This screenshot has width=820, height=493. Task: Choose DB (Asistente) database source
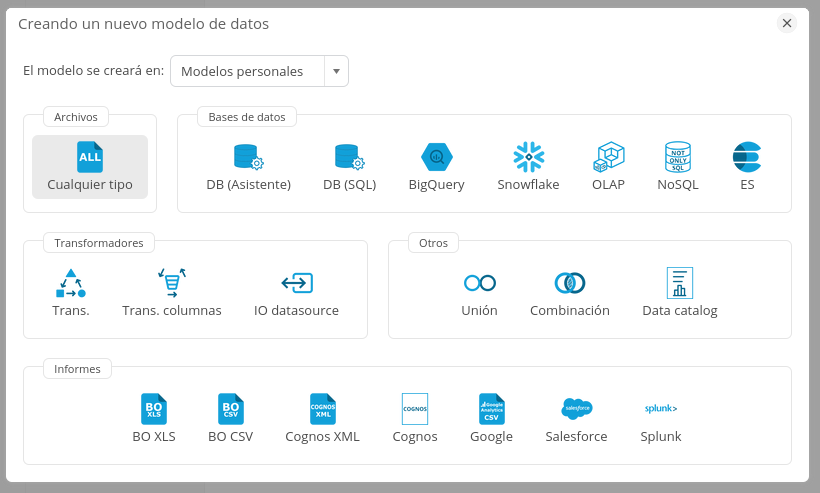pyautogui.click(x=248, y=158)
